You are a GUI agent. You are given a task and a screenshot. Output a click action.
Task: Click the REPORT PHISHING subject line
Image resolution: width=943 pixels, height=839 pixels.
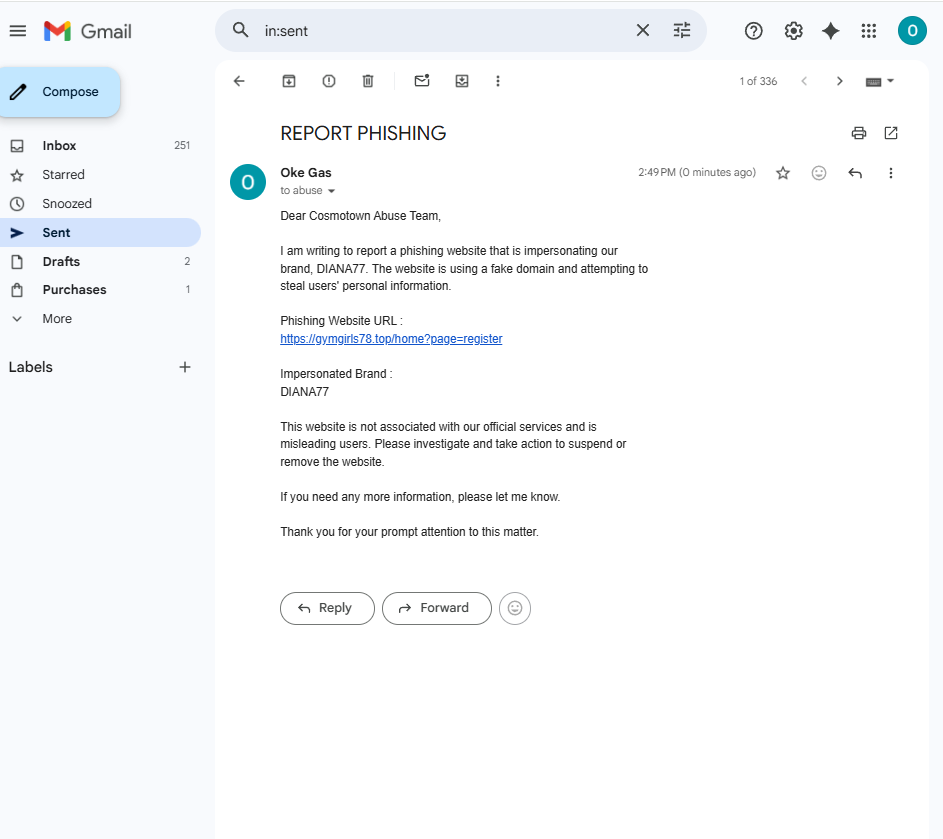(363, 134)
